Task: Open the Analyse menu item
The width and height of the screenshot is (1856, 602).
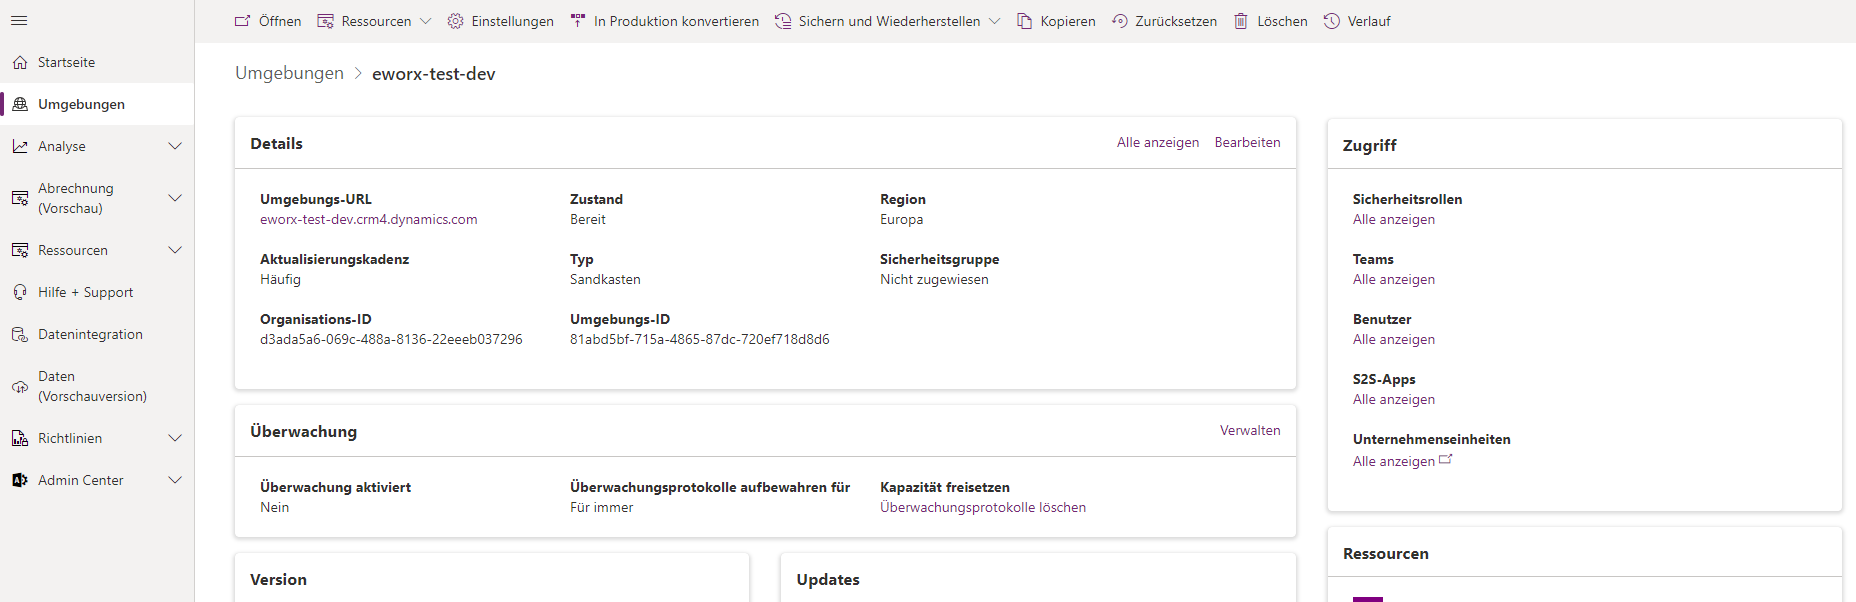Action: click(x=97, y=146)
